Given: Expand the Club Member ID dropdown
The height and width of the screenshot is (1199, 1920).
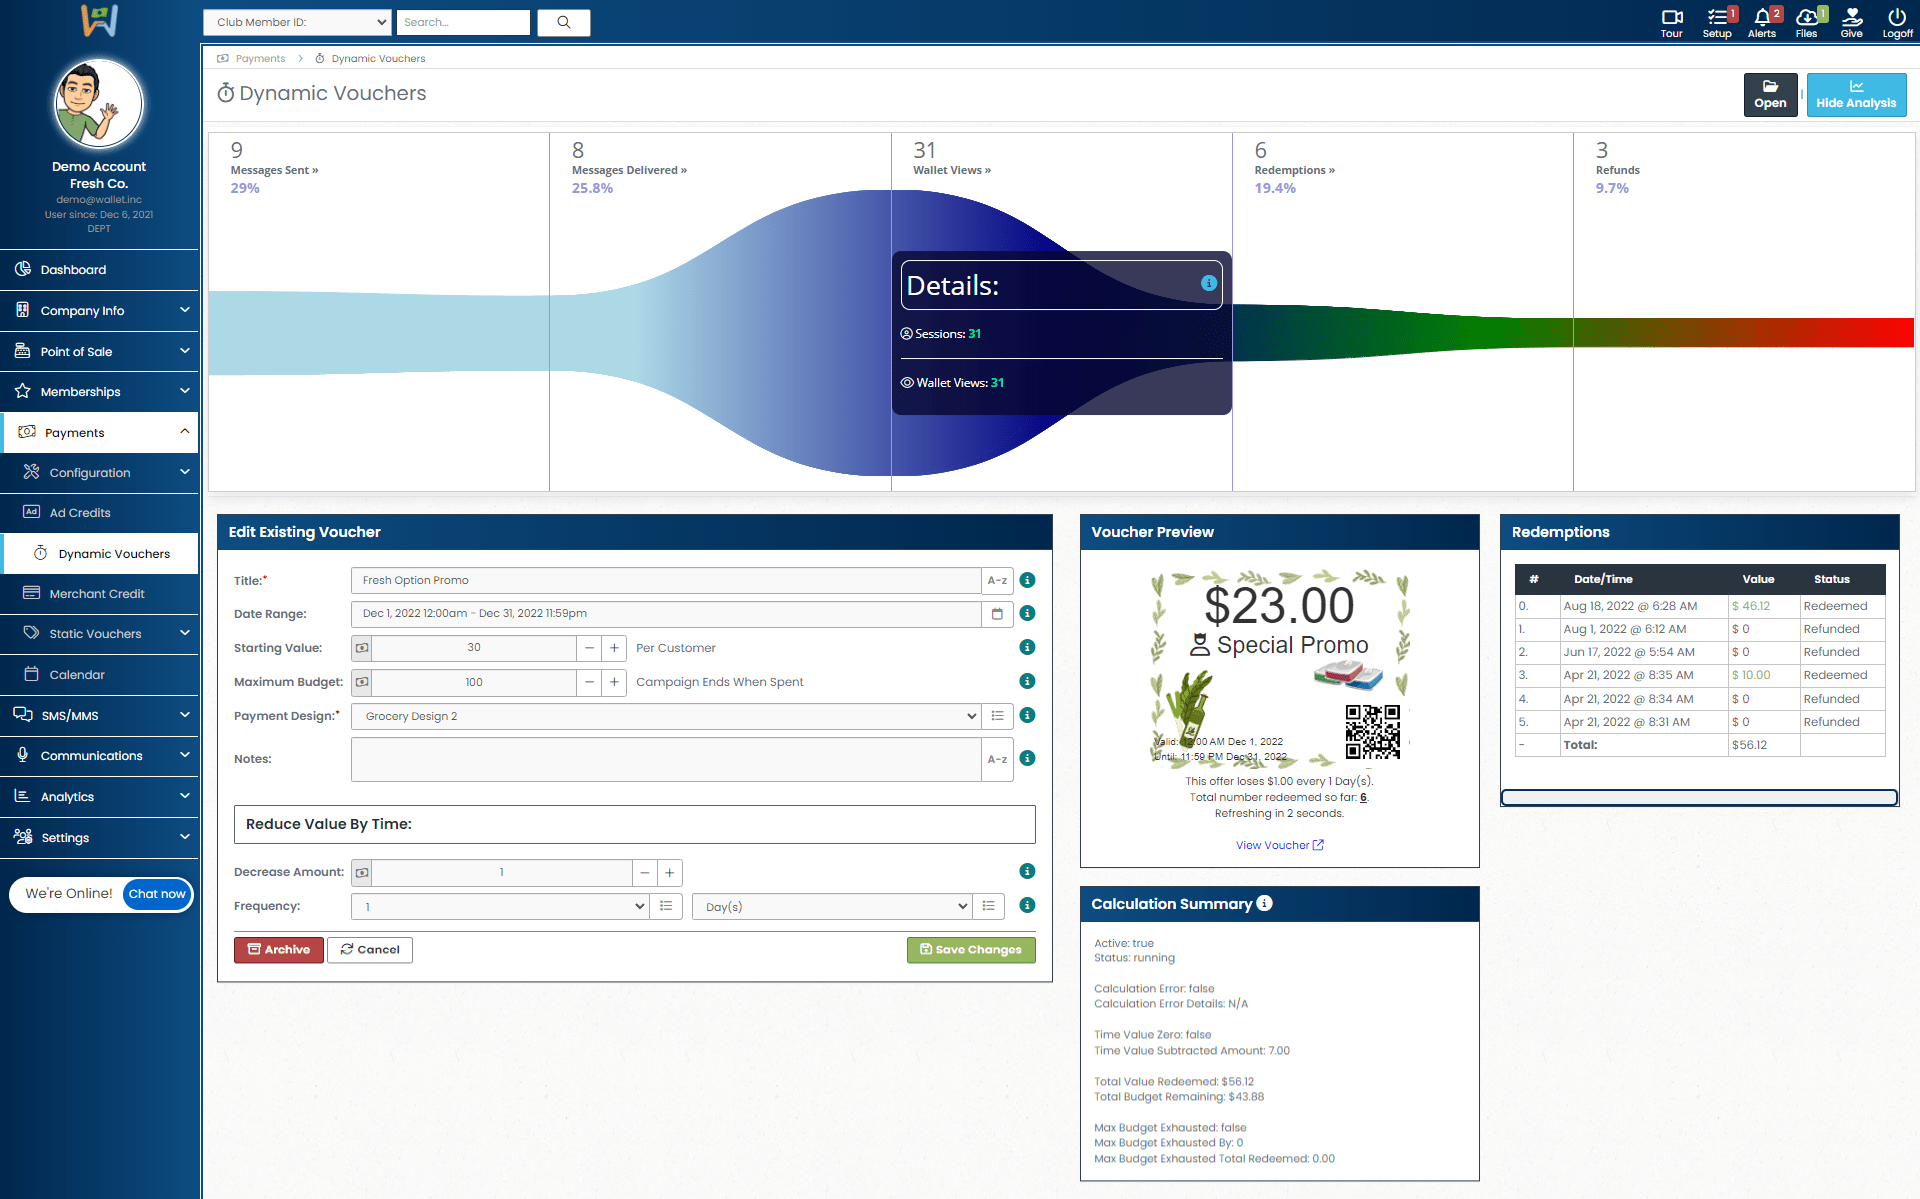Looking at the screenshot, I should (x=297, y=22).
